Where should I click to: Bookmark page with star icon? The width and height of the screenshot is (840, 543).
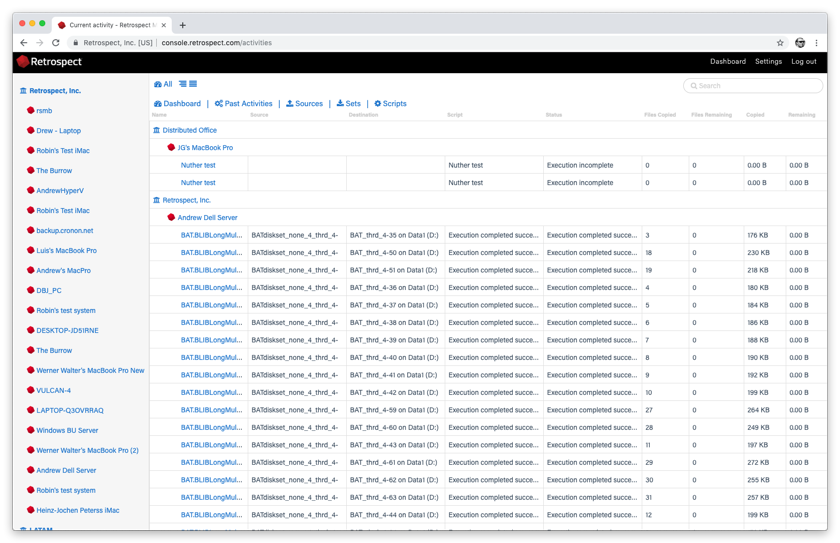pos(780,43)
